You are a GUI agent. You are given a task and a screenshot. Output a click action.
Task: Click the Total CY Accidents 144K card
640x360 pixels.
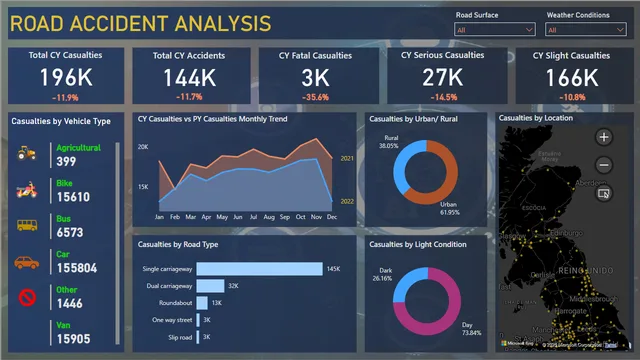tap(191, 76)
